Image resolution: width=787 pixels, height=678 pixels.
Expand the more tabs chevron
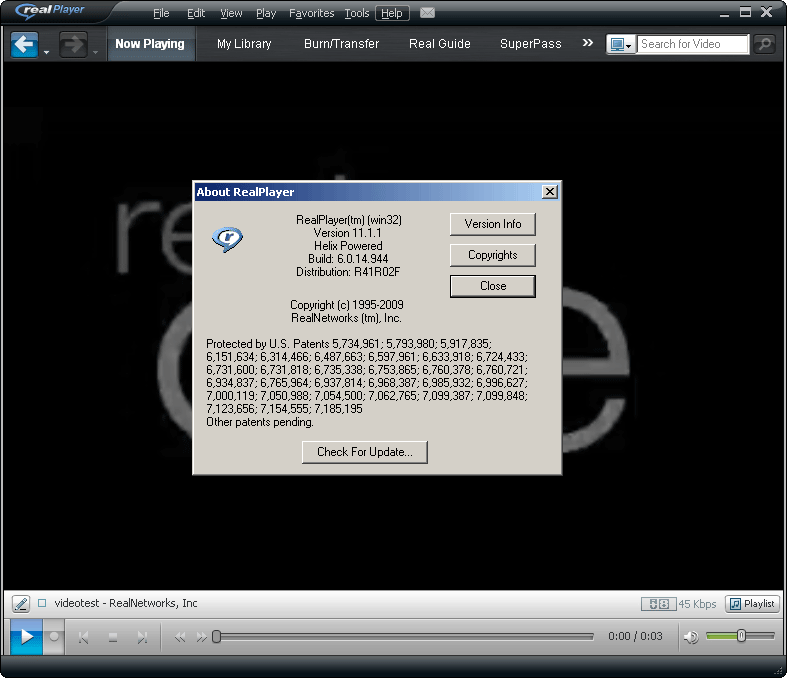(x=588, y=43)
